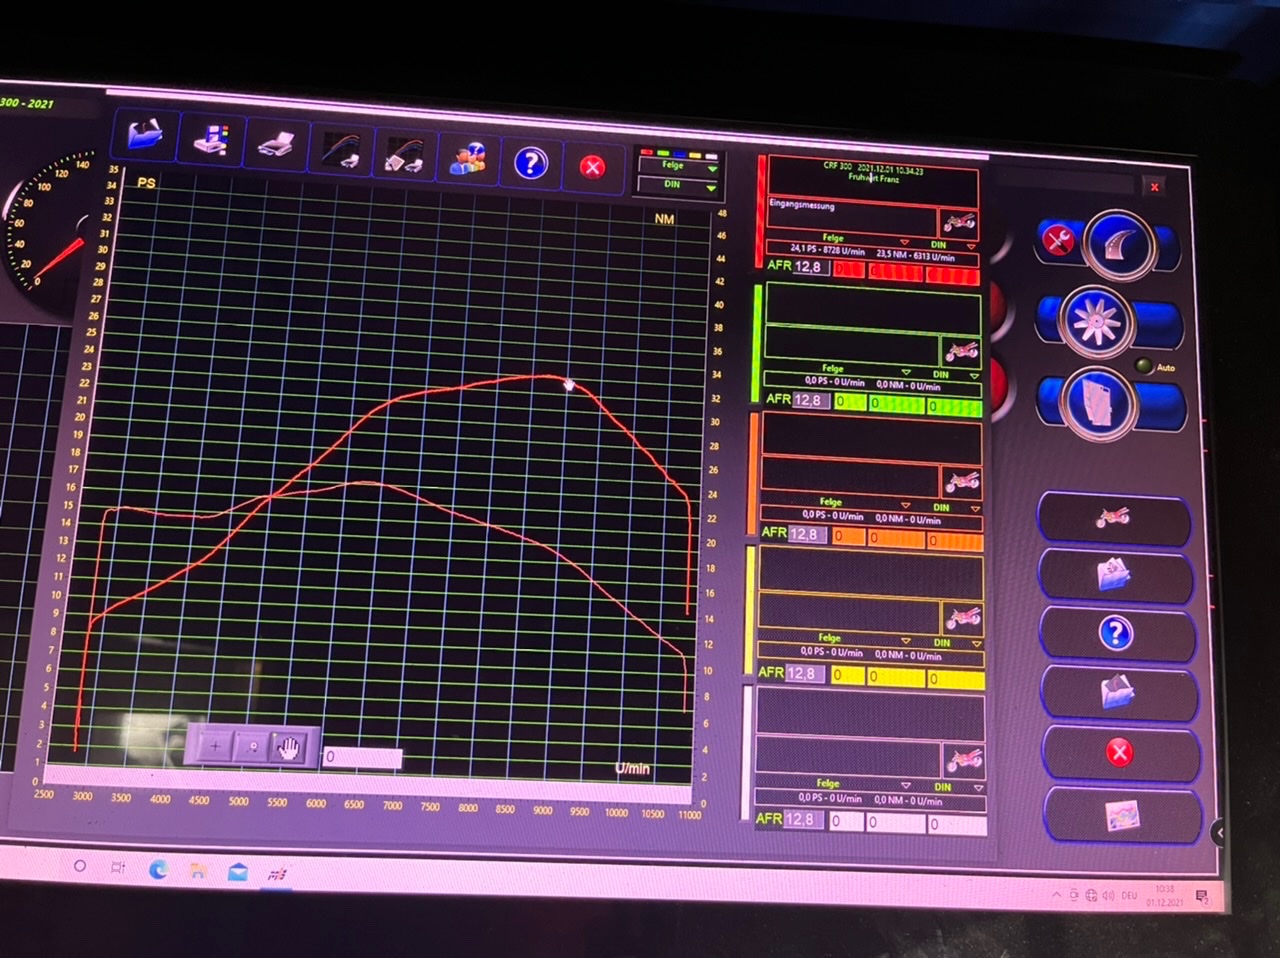Screen dimensions: 1280x958
Task: Click the red X button in right panel
Action: (1119, 752)
